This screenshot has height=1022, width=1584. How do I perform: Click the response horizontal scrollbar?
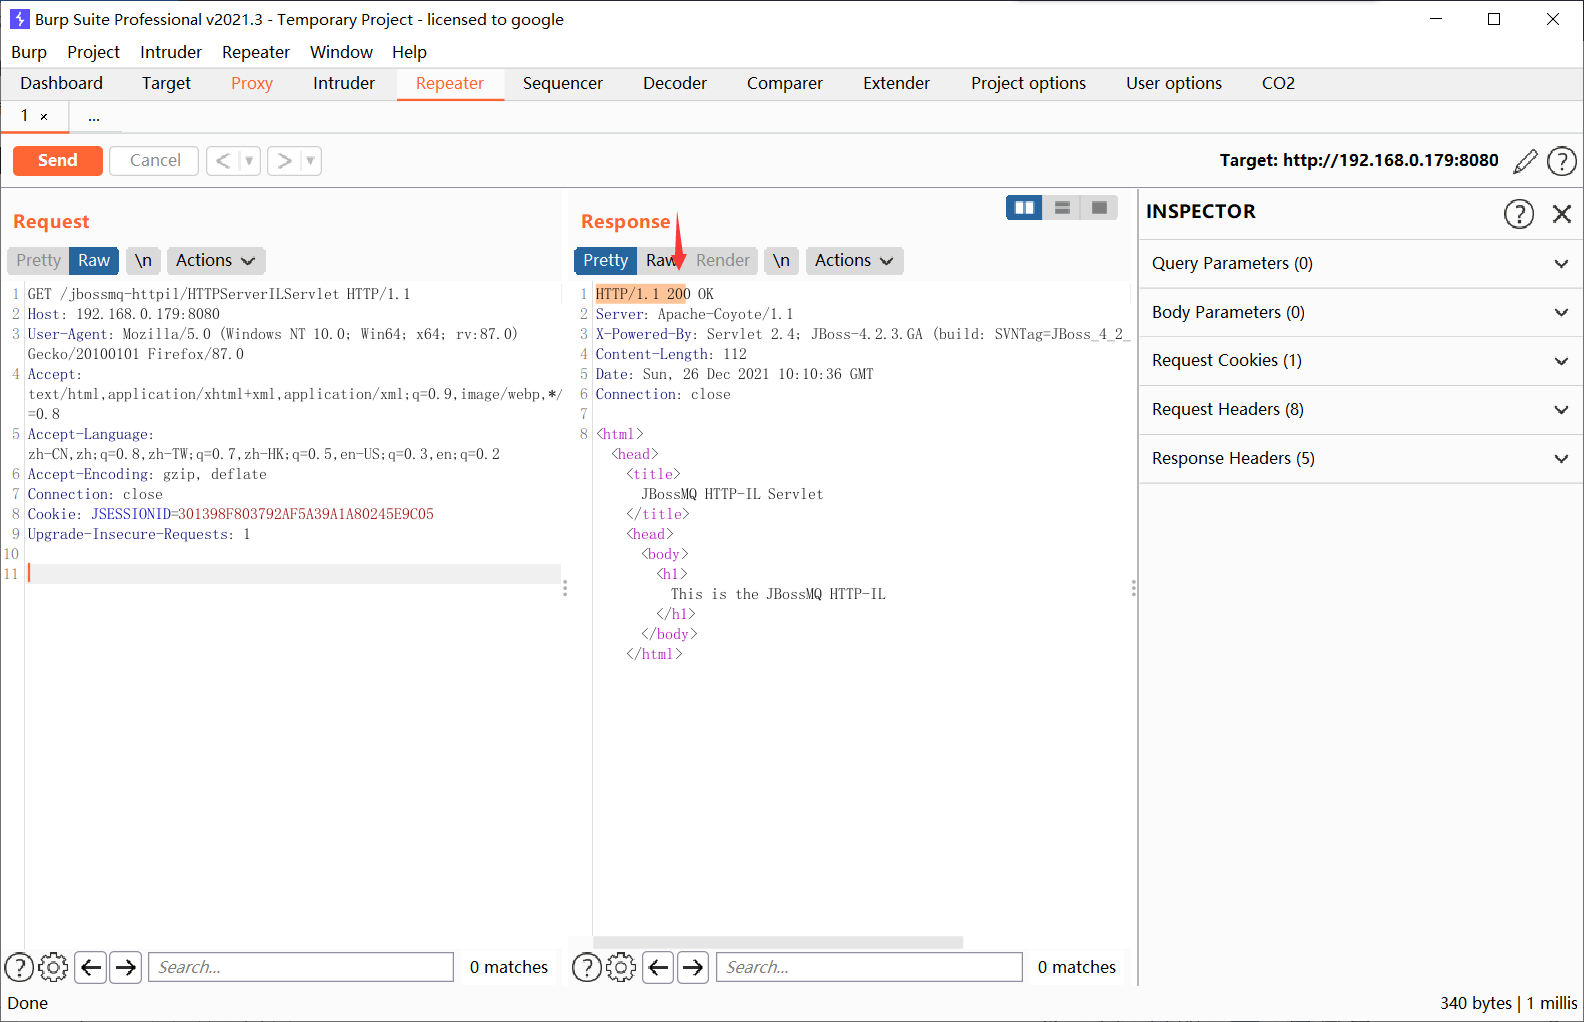coord(778,942)
